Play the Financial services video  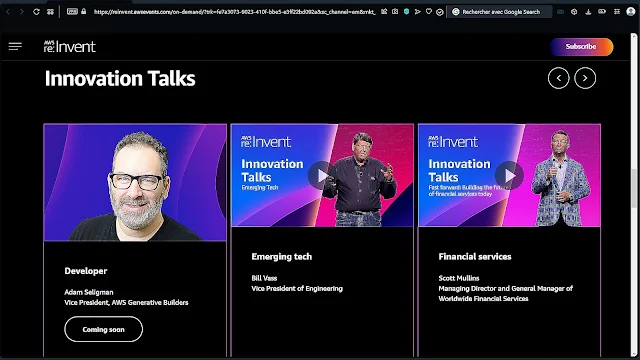(509, 176)
